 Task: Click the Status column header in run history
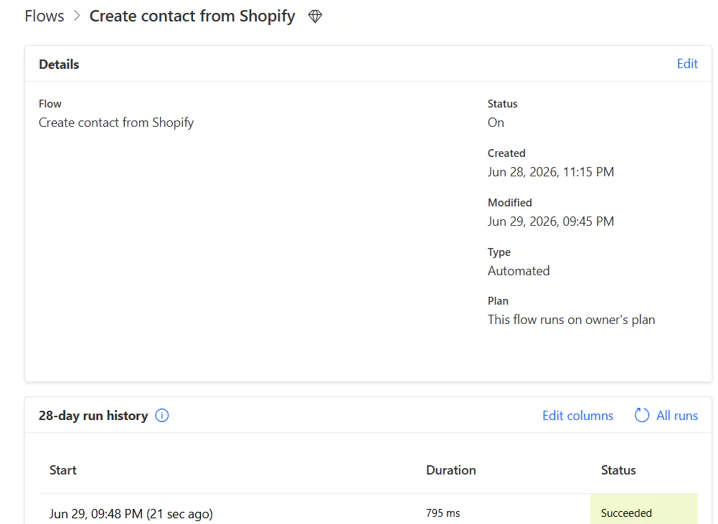[x=618, y=470]
